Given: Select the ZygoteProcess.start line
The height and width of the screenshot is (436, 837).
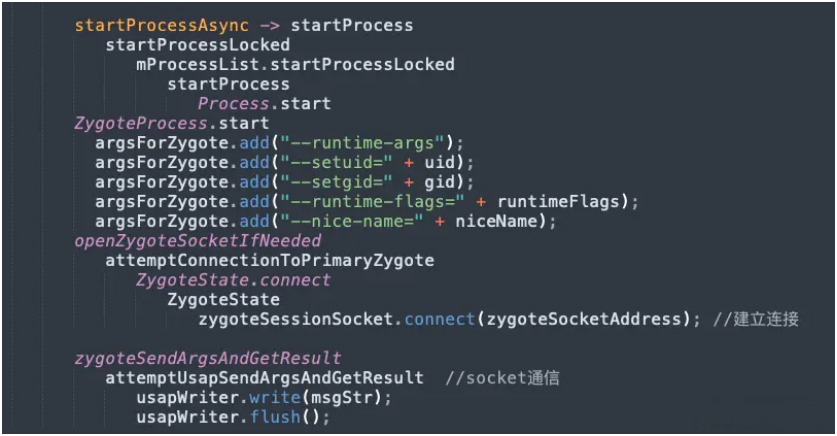Looking at the screenshot, I should point(171,123).
